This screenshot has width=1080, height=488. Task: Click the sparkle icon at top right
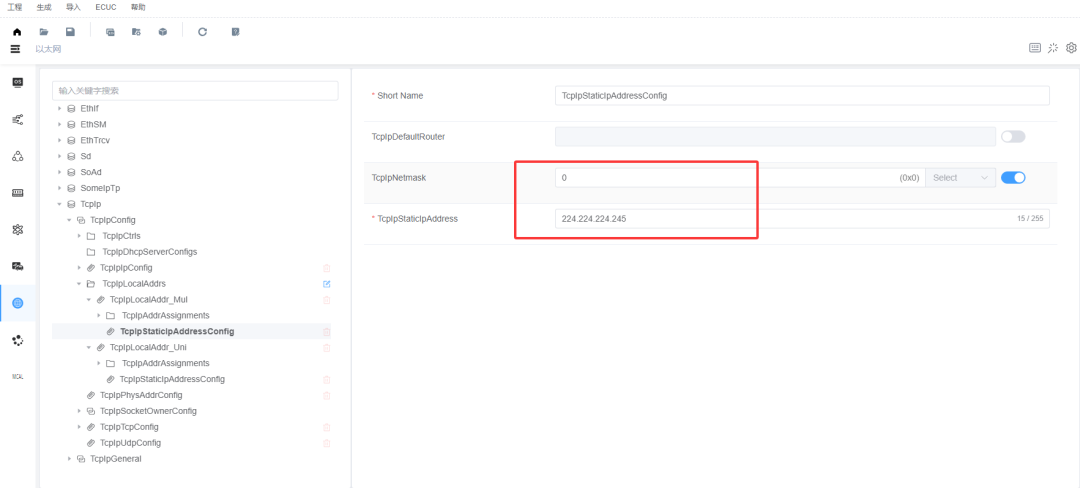pyautogui.click(x=1052, y=47)
